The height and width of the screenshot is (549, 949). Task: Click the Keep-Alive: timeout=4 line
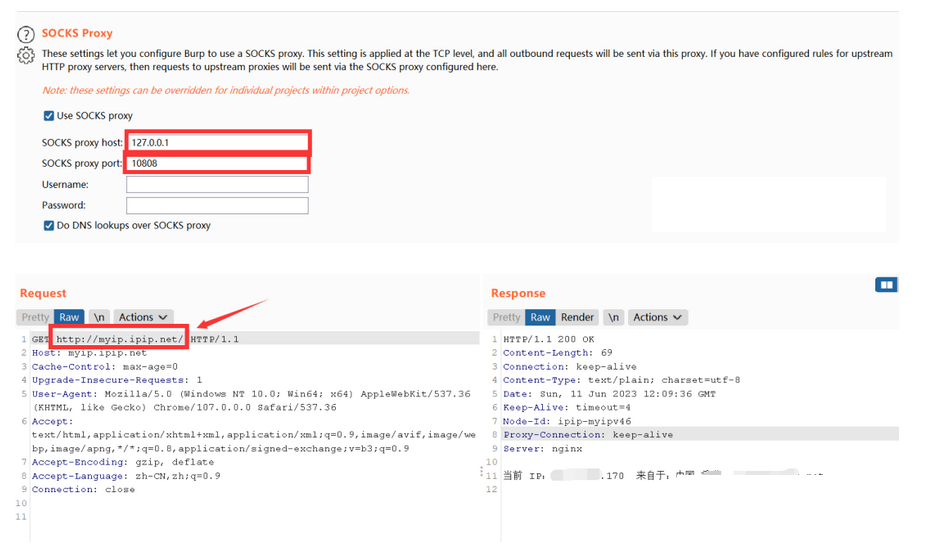click(567, 408)
